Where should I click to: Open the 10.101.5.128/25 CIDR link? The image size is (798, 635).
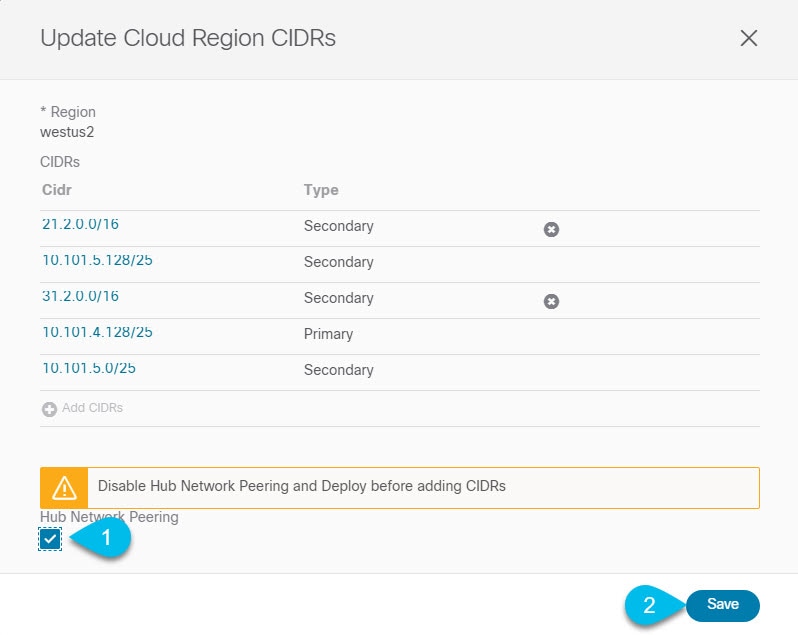(97, 260)
